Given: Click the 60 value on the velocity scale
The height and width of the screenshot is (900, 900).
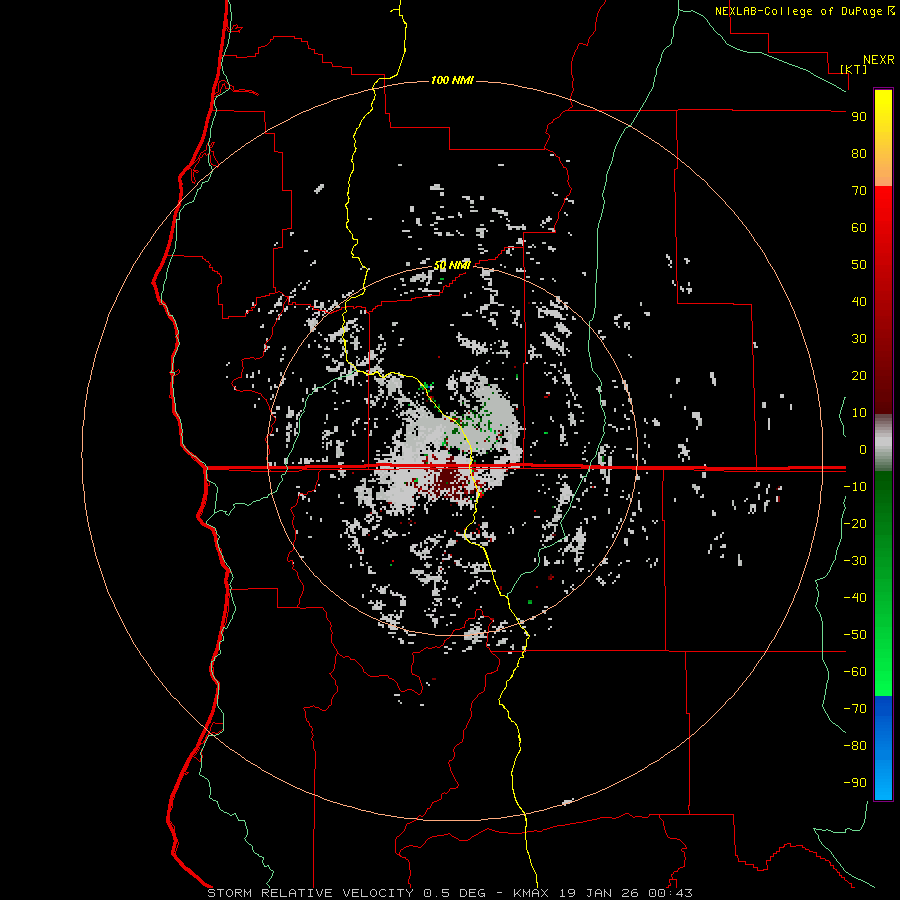Looking at the screenshot, I should [x=859, y=227].
